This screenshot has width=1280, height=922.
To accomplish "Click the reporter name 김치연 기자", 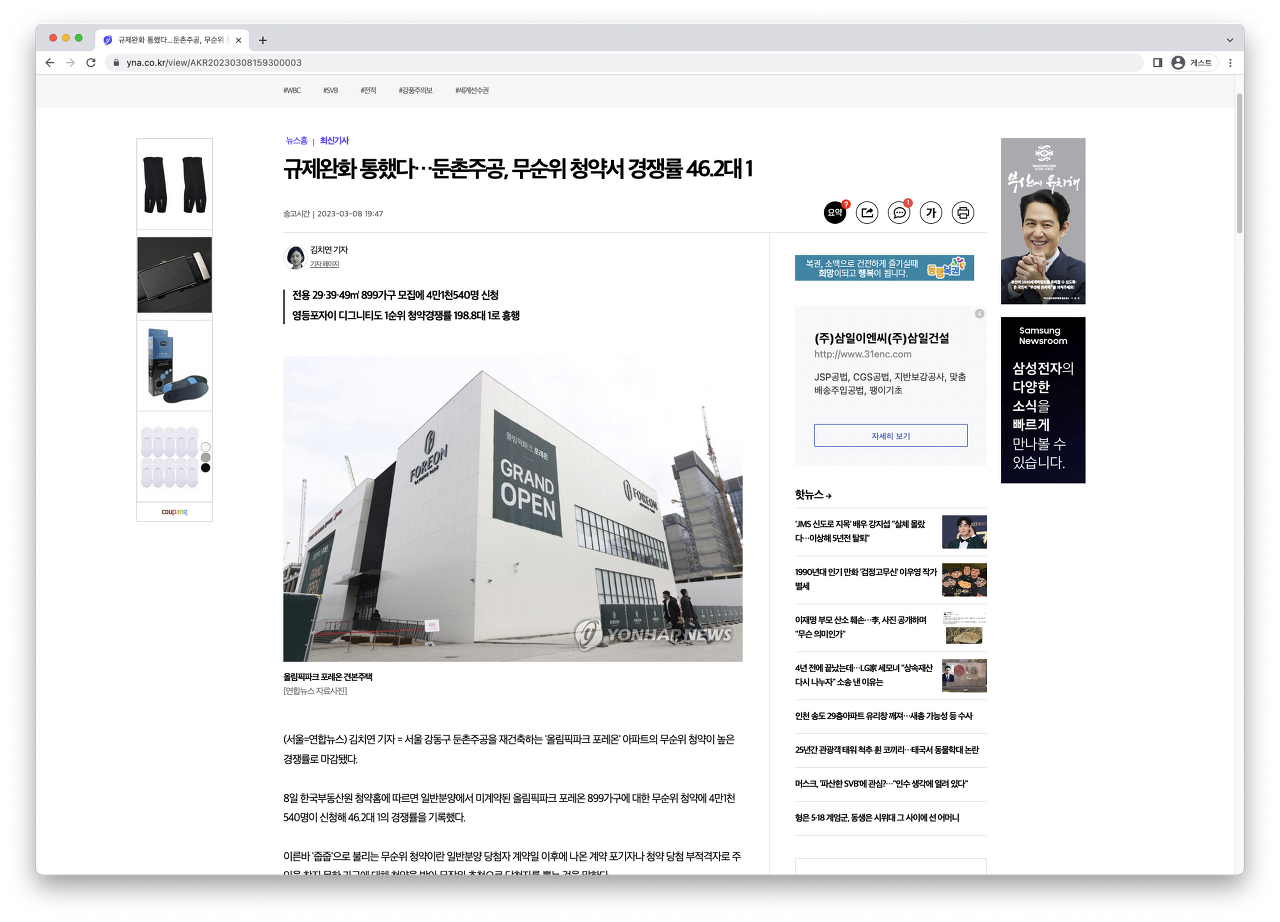I will [x=329, y=250].
